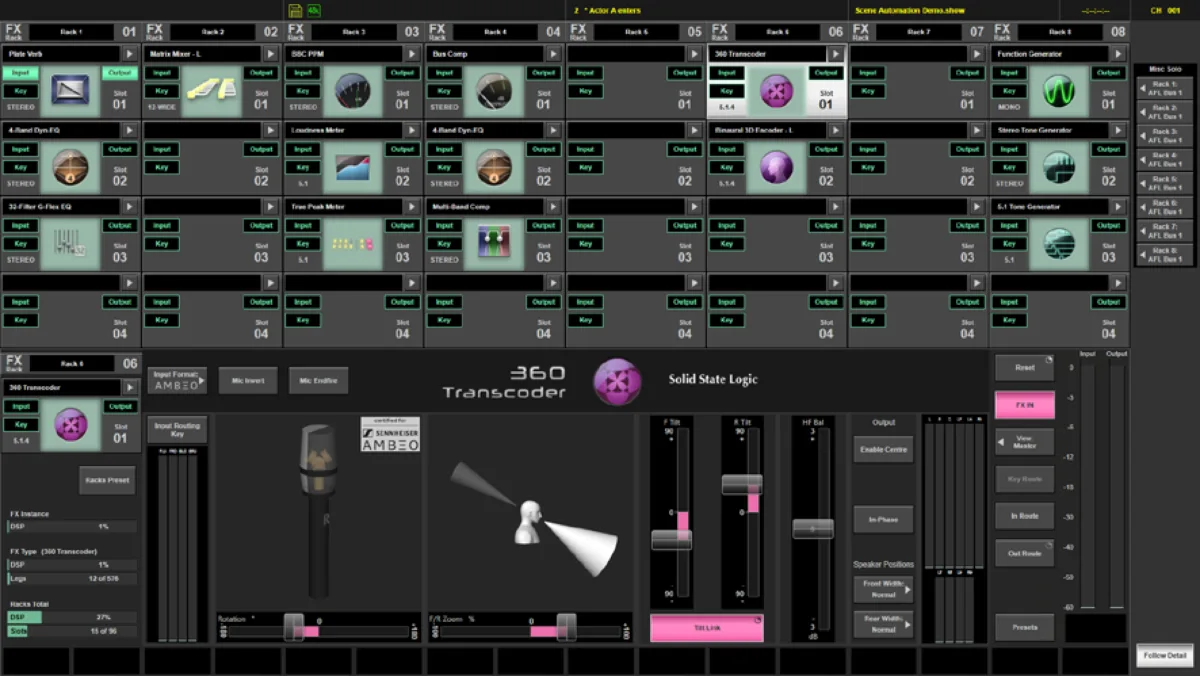
Task: Open the 32-Filter G-Flex EQ icon
Action: click(x=70, y=244)
